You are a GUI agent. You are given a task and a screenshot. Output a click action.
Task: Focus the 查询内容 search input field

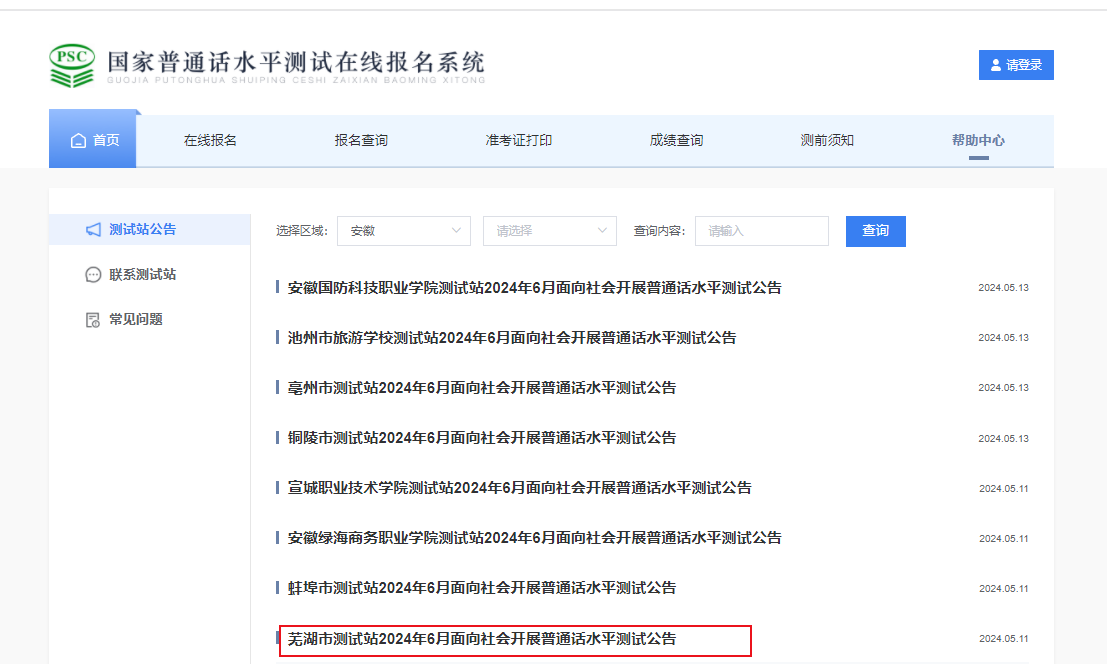761,231
